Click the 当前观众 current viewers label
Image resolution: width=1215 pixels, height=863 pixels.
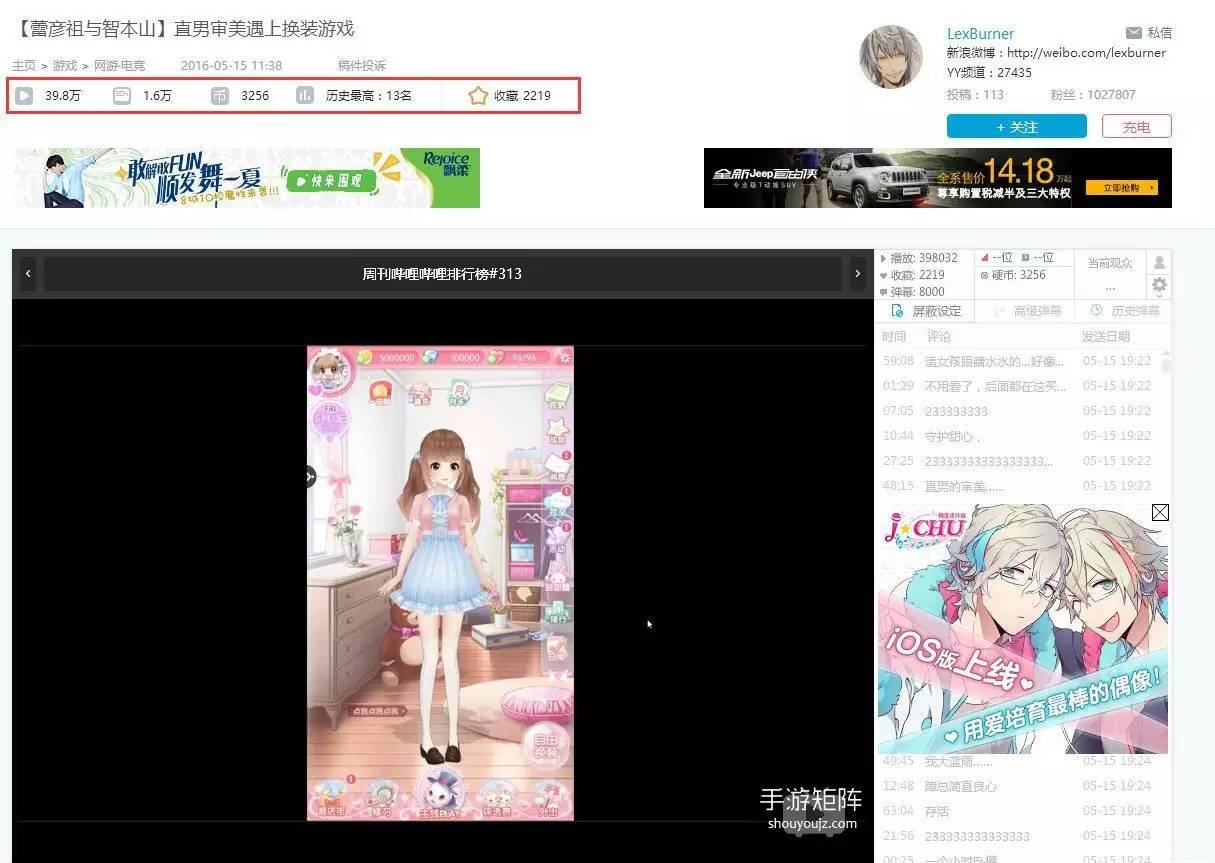[1109, 263]
